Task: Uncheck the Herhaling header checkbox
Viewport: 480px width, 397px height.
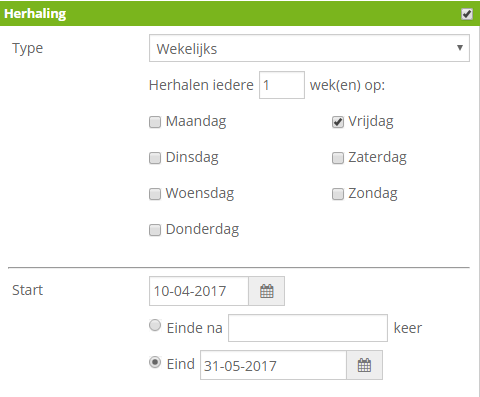Action: [x=467, y=14]
